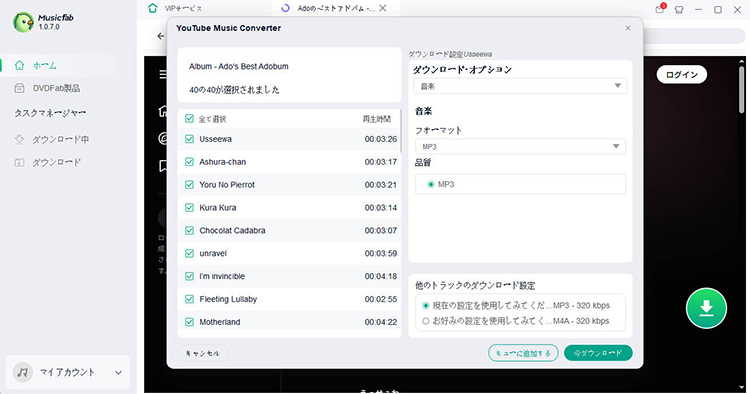Expand the マイアカウント chevron

[118, 372]
